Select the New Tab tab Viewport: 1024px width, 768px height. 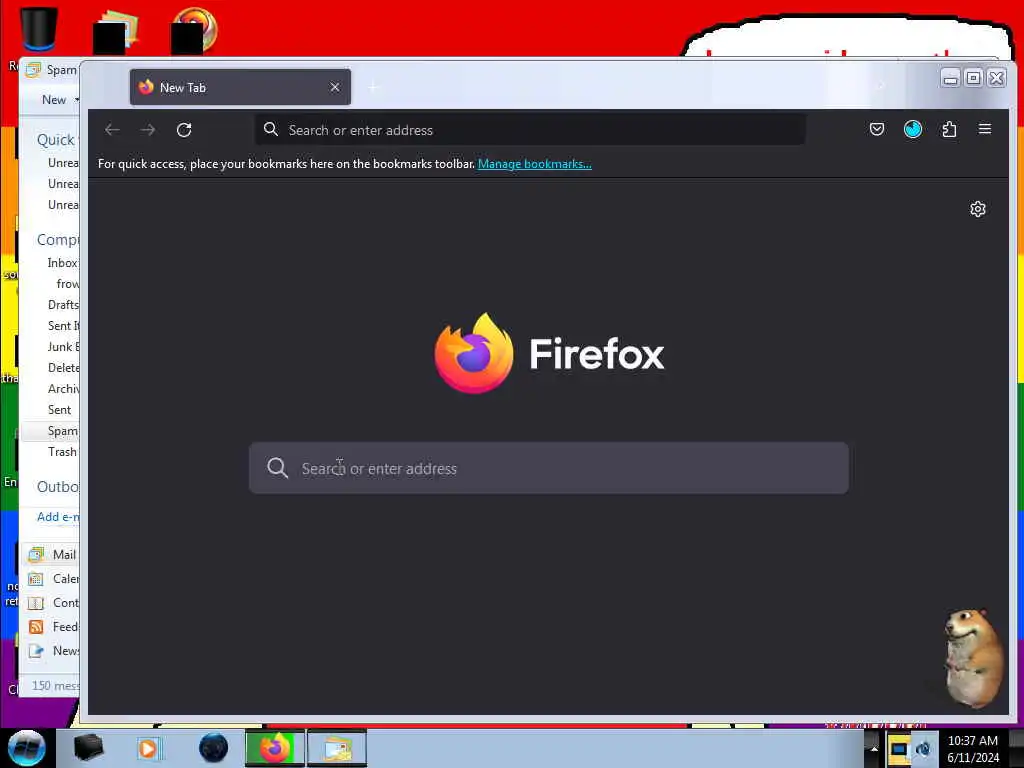(x=240, y=87)
